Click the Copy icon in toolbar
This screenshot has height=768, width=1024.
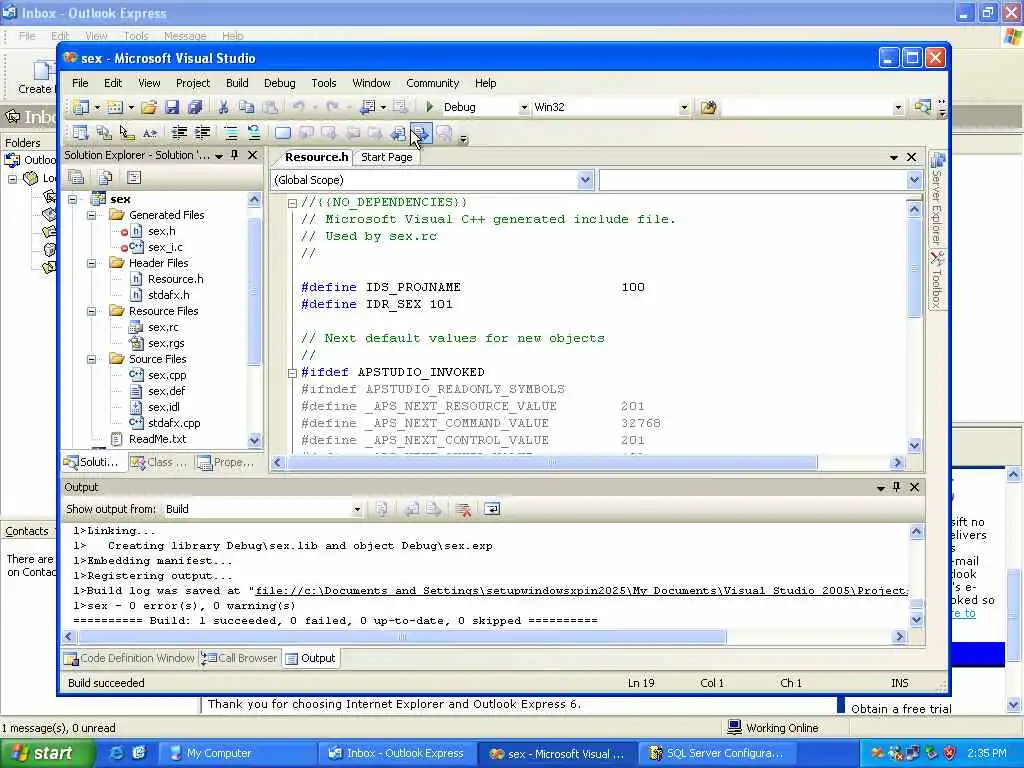point(247,107)
